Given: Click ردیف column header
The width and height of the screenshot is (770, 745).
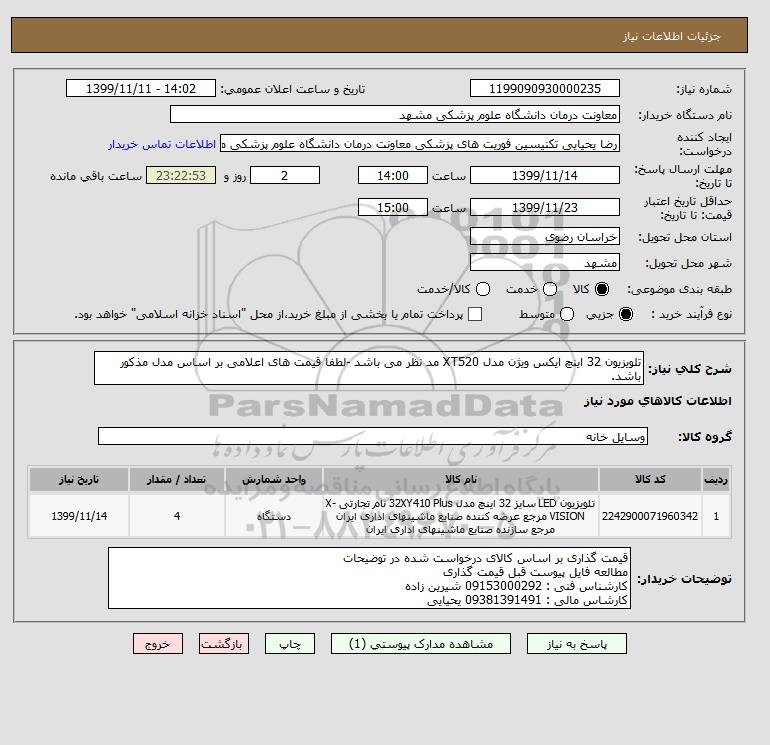Looking at the screenshot, I should (x=716, y=479).
